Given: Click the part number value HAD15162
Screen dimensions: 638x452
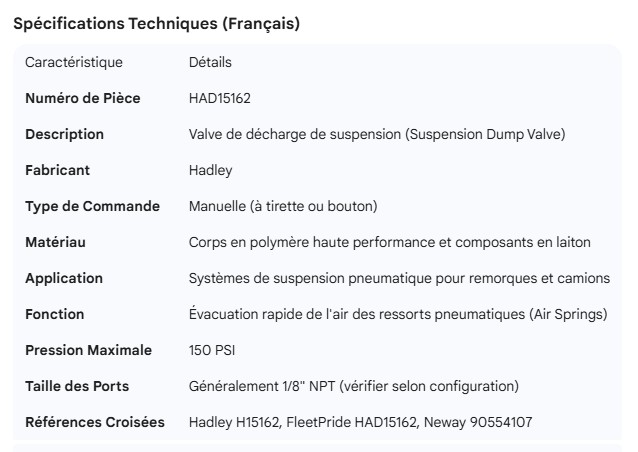Looking at the screenshot, I should (220, 98).
